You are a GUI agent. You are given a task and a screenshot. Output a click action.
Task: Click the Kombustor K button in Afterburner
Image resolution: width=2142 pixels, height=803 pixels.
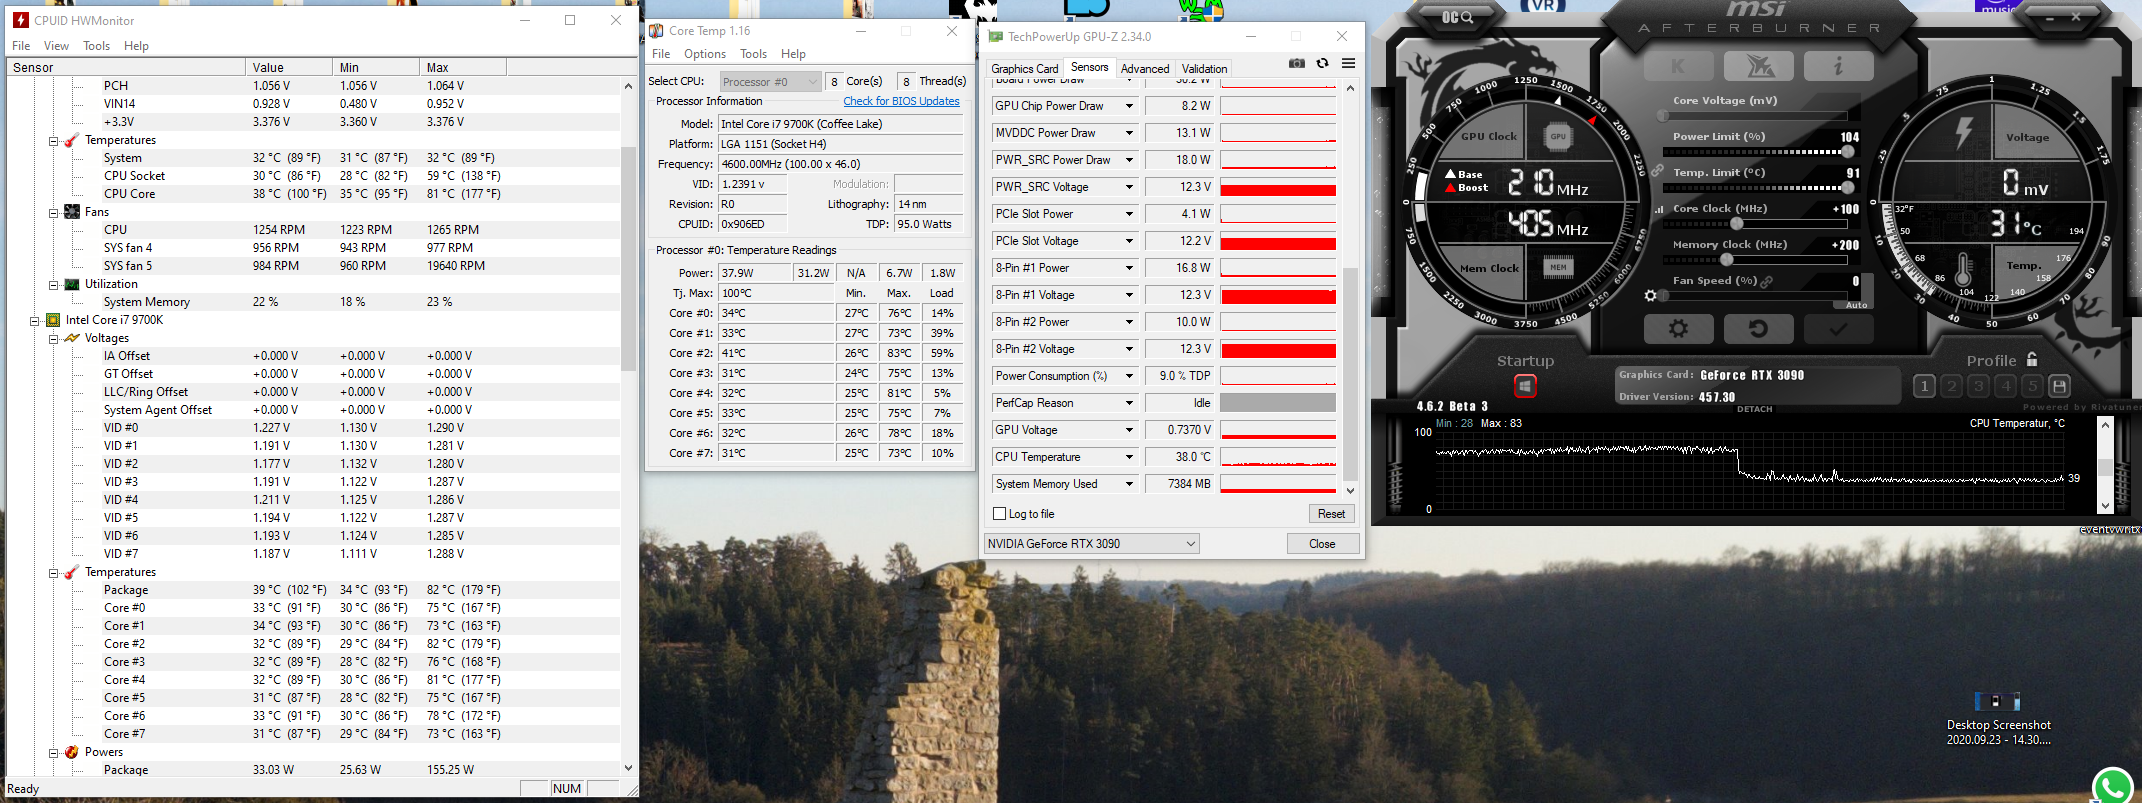tap(1678, 67)
